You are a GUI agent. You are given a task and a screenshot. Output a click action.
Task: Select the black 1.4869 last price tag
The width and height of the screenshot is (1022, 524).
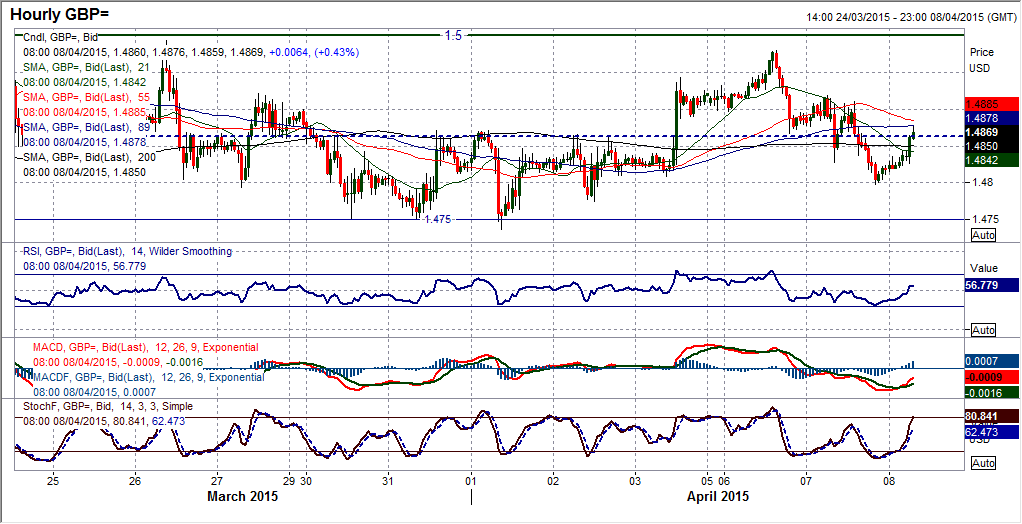click(x=991, y=132)
